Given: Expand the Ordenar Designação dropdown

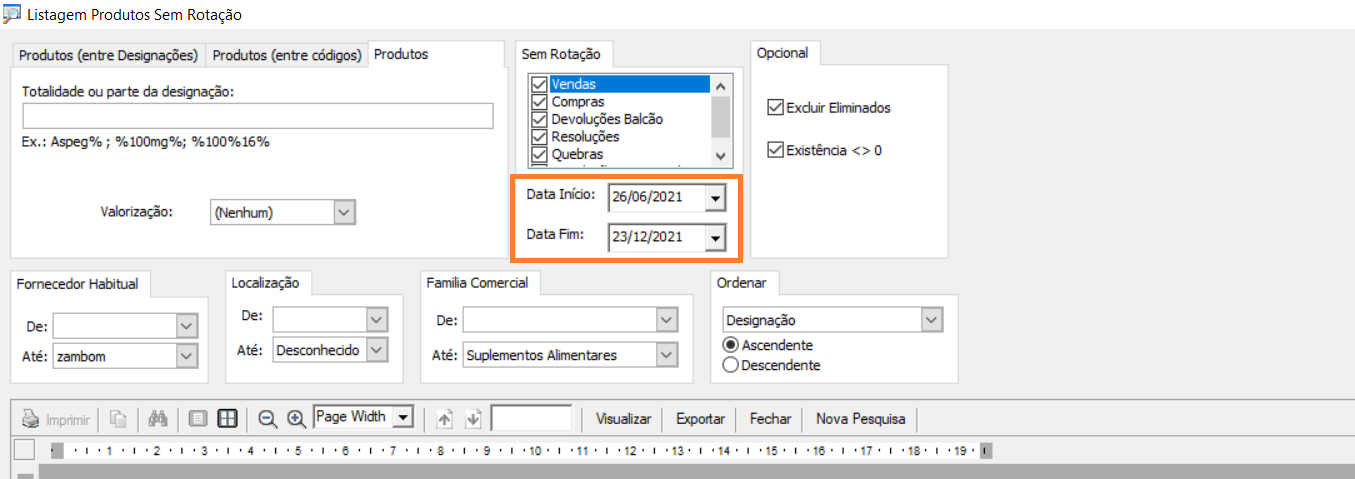Looking at the screenshot, I should 931,320.
